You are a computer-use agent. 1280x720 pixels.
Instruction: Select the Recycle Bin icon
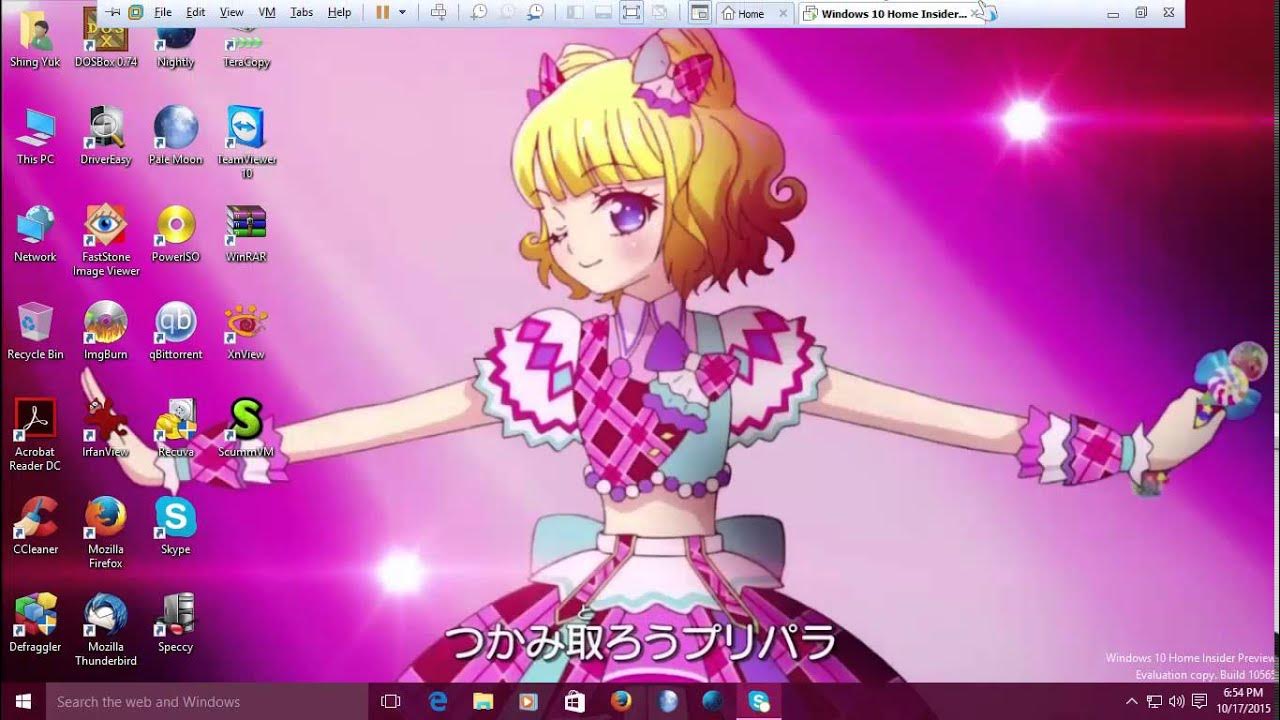(35, 331)
